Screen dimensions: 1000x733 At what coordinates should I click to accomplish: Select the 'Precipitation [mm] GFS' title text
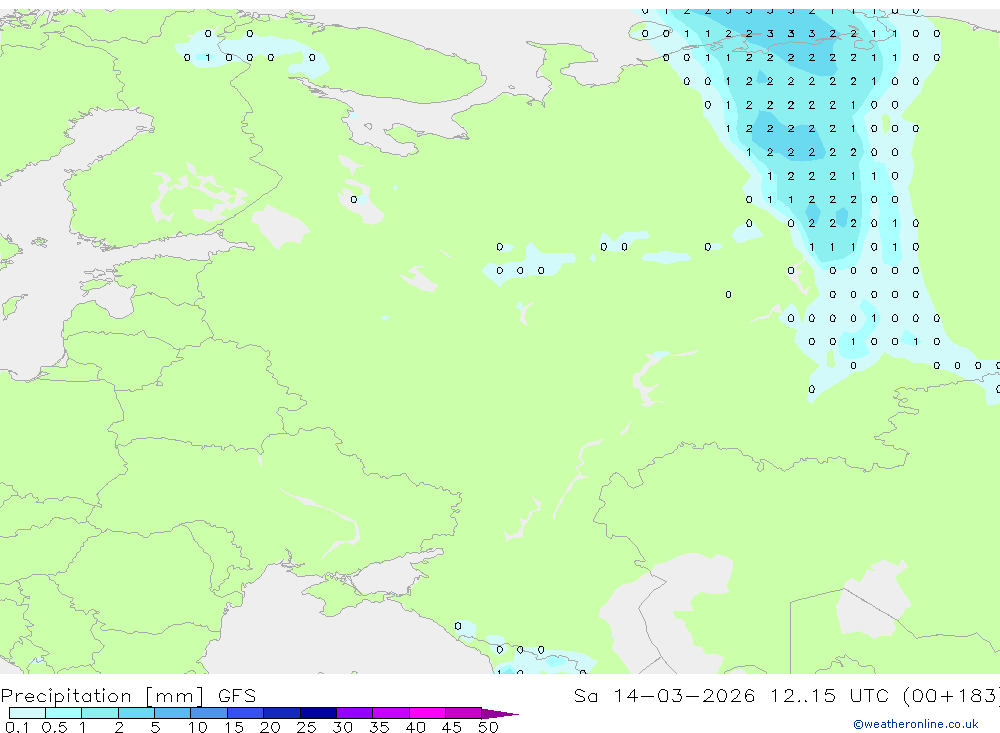pos(128,696)
